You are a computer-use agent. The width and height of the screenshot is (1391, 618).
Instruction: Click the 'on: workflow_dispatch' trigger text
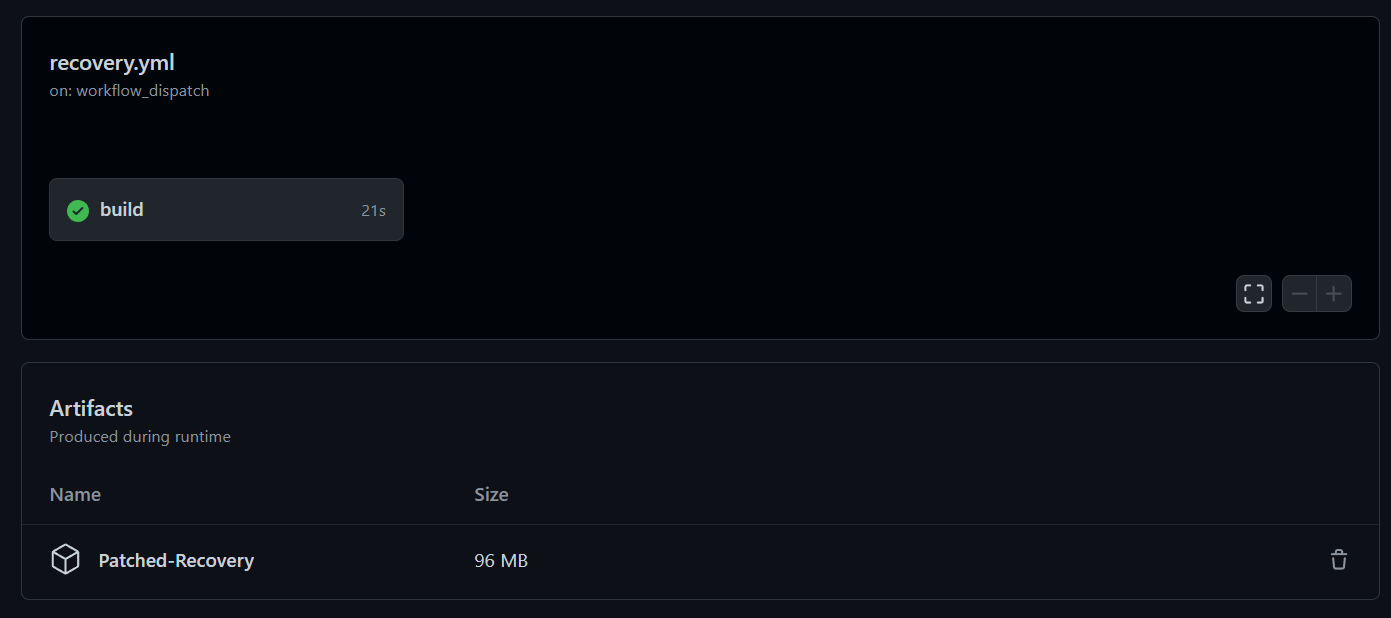[x=129, y=91]
